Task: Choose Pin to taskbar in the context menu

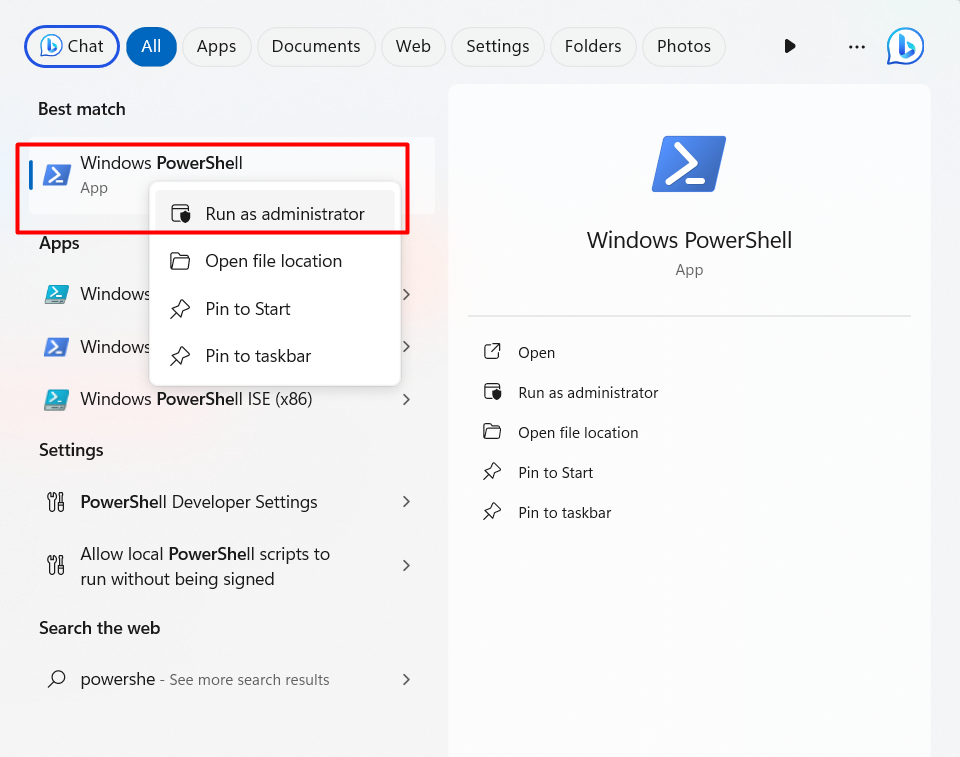Action: [x=275, y=356]
